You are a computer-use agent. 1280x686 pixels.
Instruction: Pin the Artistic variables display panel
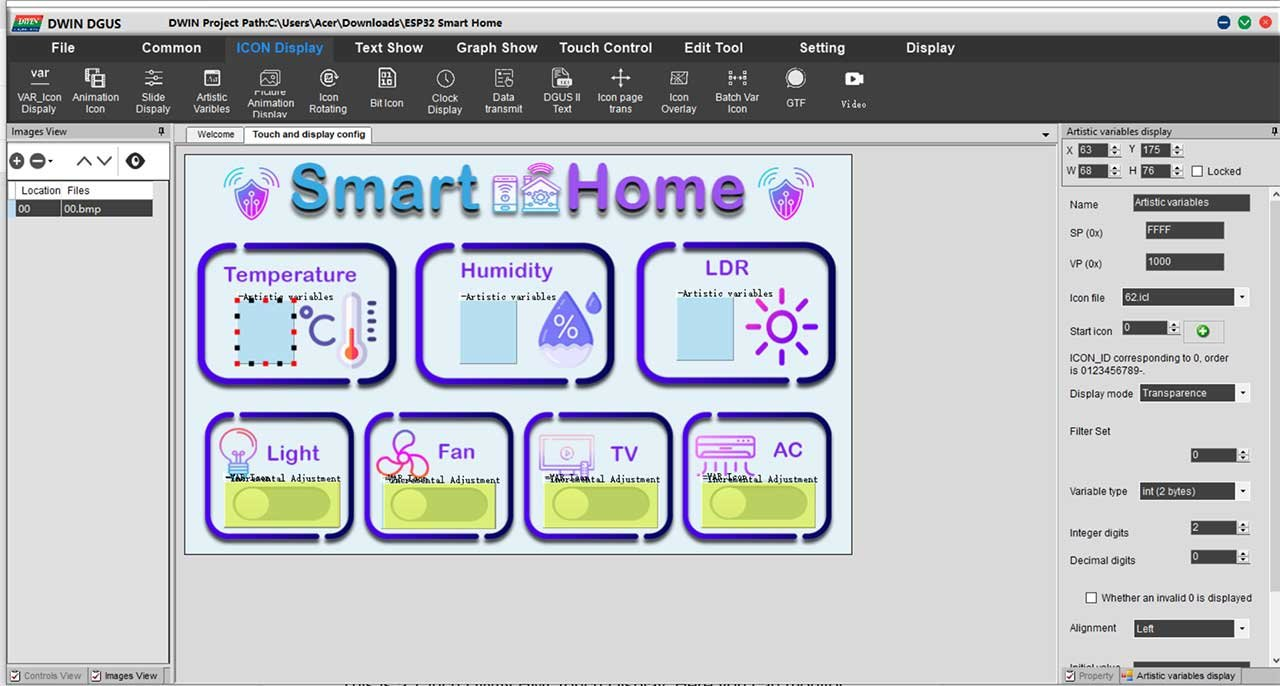(x=1274, y=131)
